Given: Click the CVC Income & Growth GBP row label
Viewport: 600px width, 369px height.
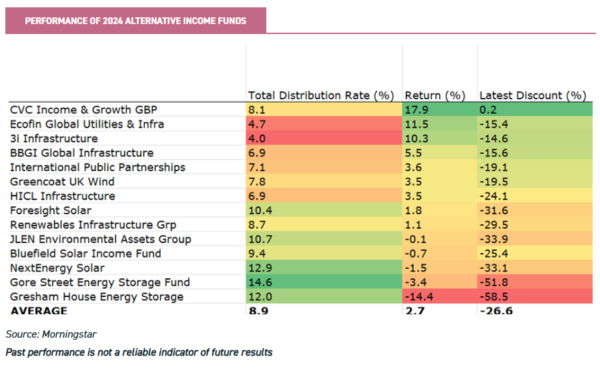Looking at the screenshot, I should coord(83,110).
